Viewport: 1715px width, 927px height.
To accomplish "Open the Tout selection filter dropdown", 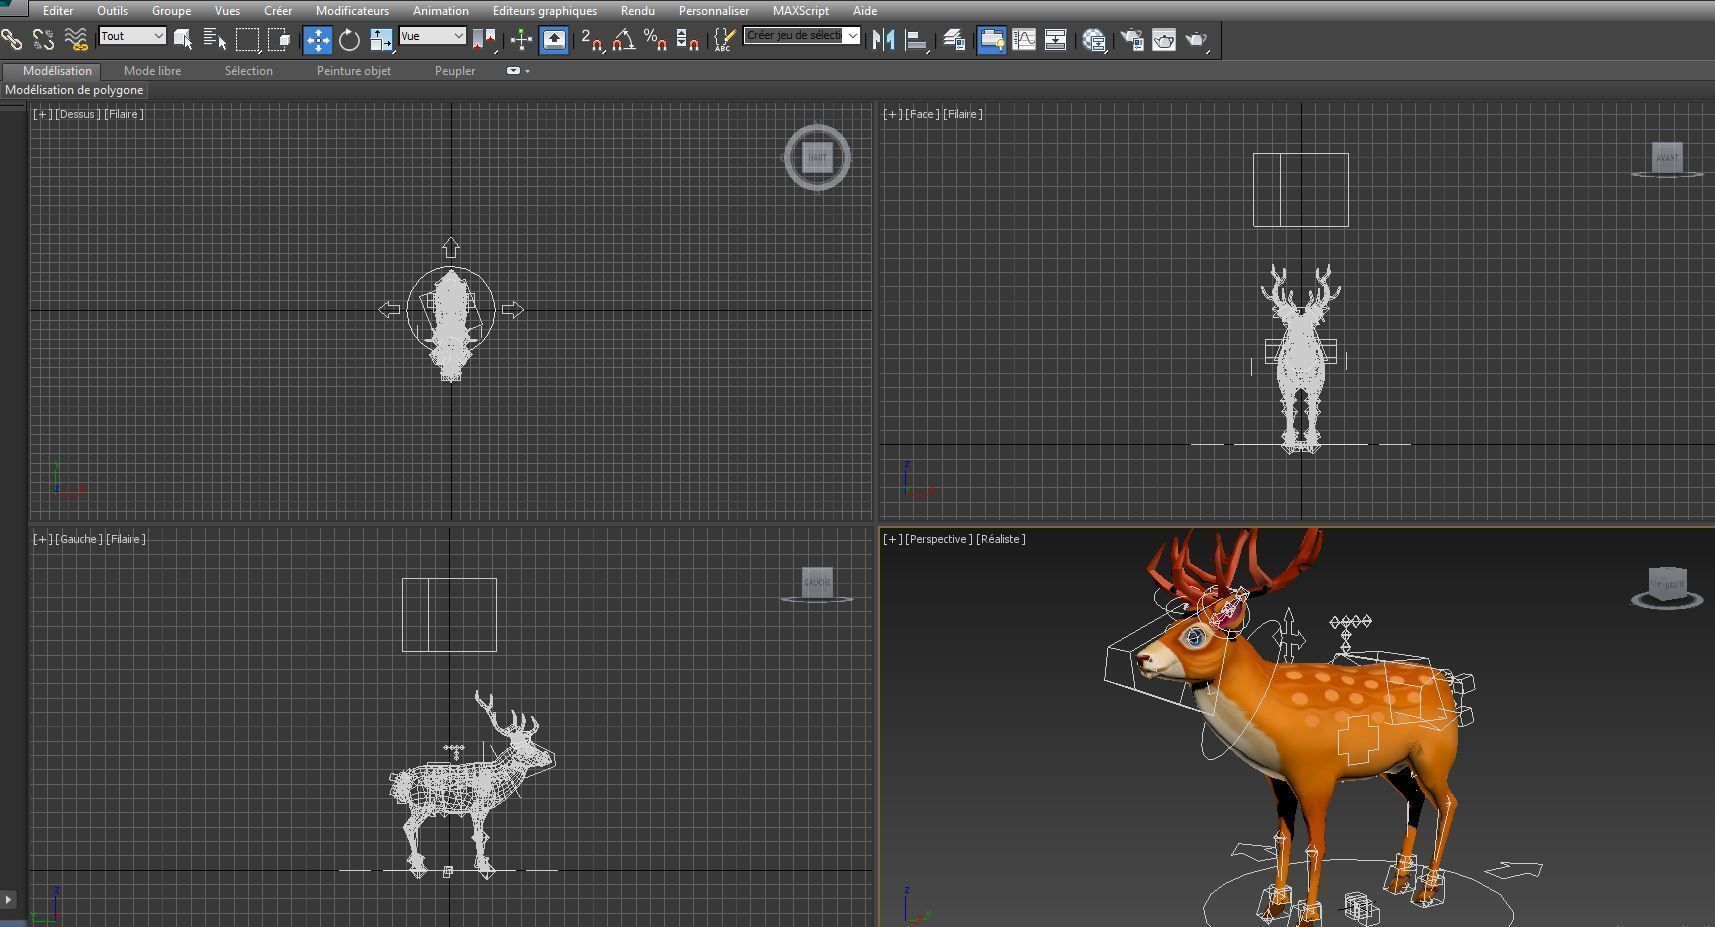I will click(132, 36).
